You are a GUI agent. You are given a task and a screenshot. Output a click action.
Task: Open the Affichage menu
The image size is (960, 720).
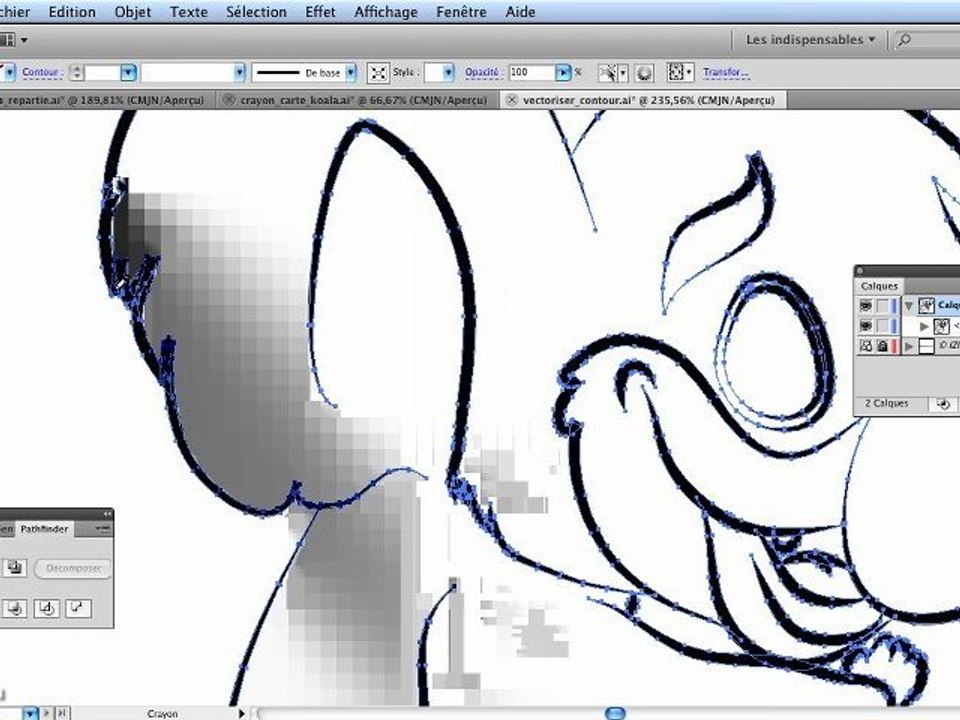point(386,12)
